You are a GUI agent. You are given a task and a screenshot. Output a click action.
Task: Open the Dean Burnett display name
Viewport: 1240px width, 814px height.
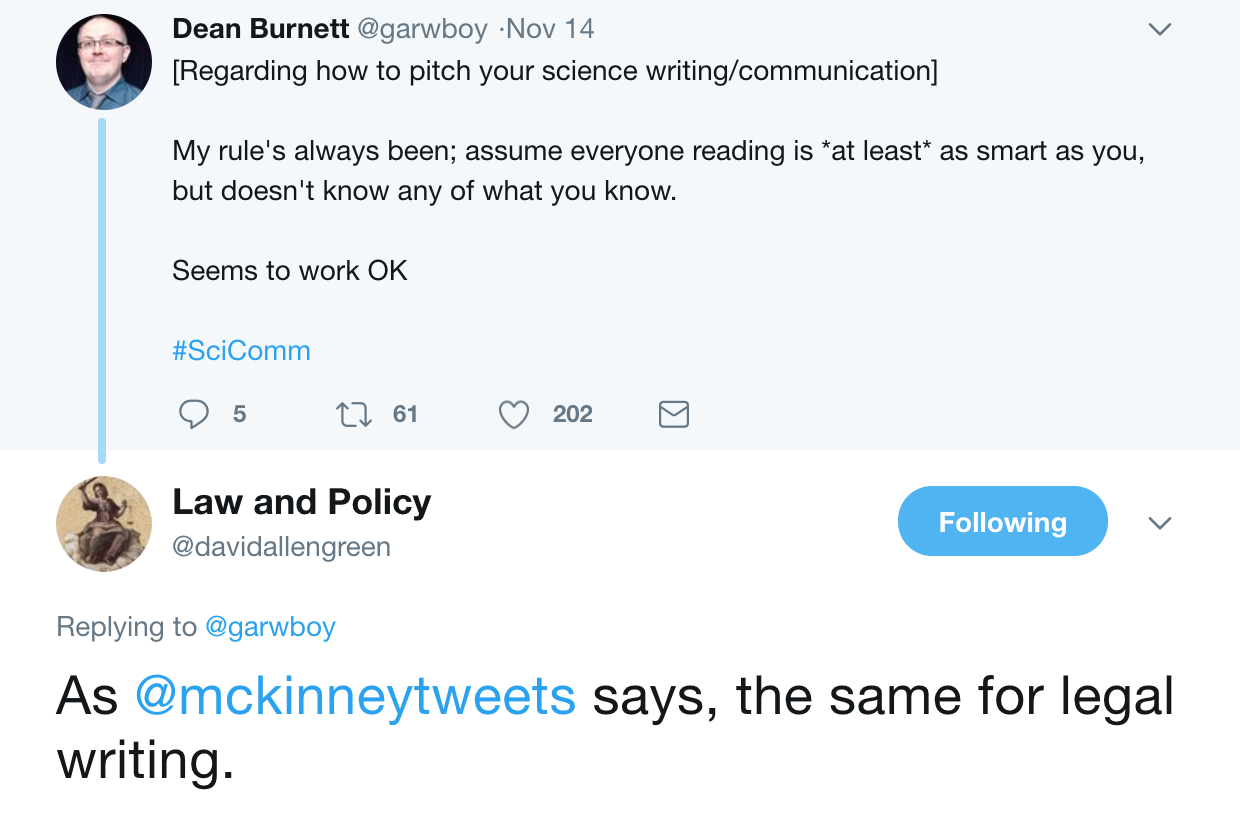pos(261,29)
